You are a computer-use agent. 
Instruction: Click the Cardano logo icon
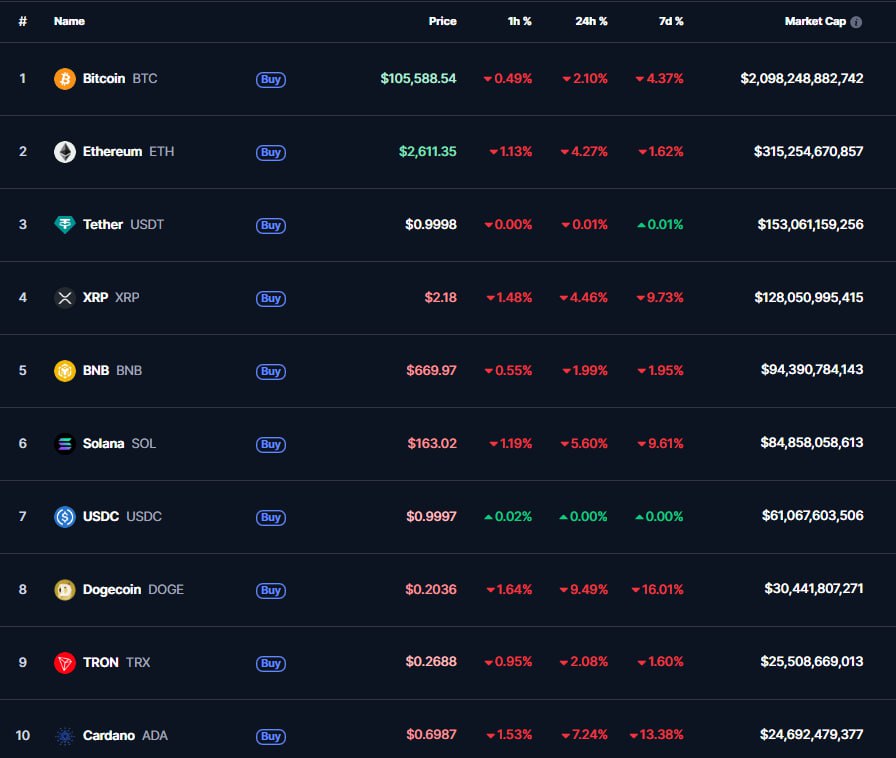pos(65,736)
